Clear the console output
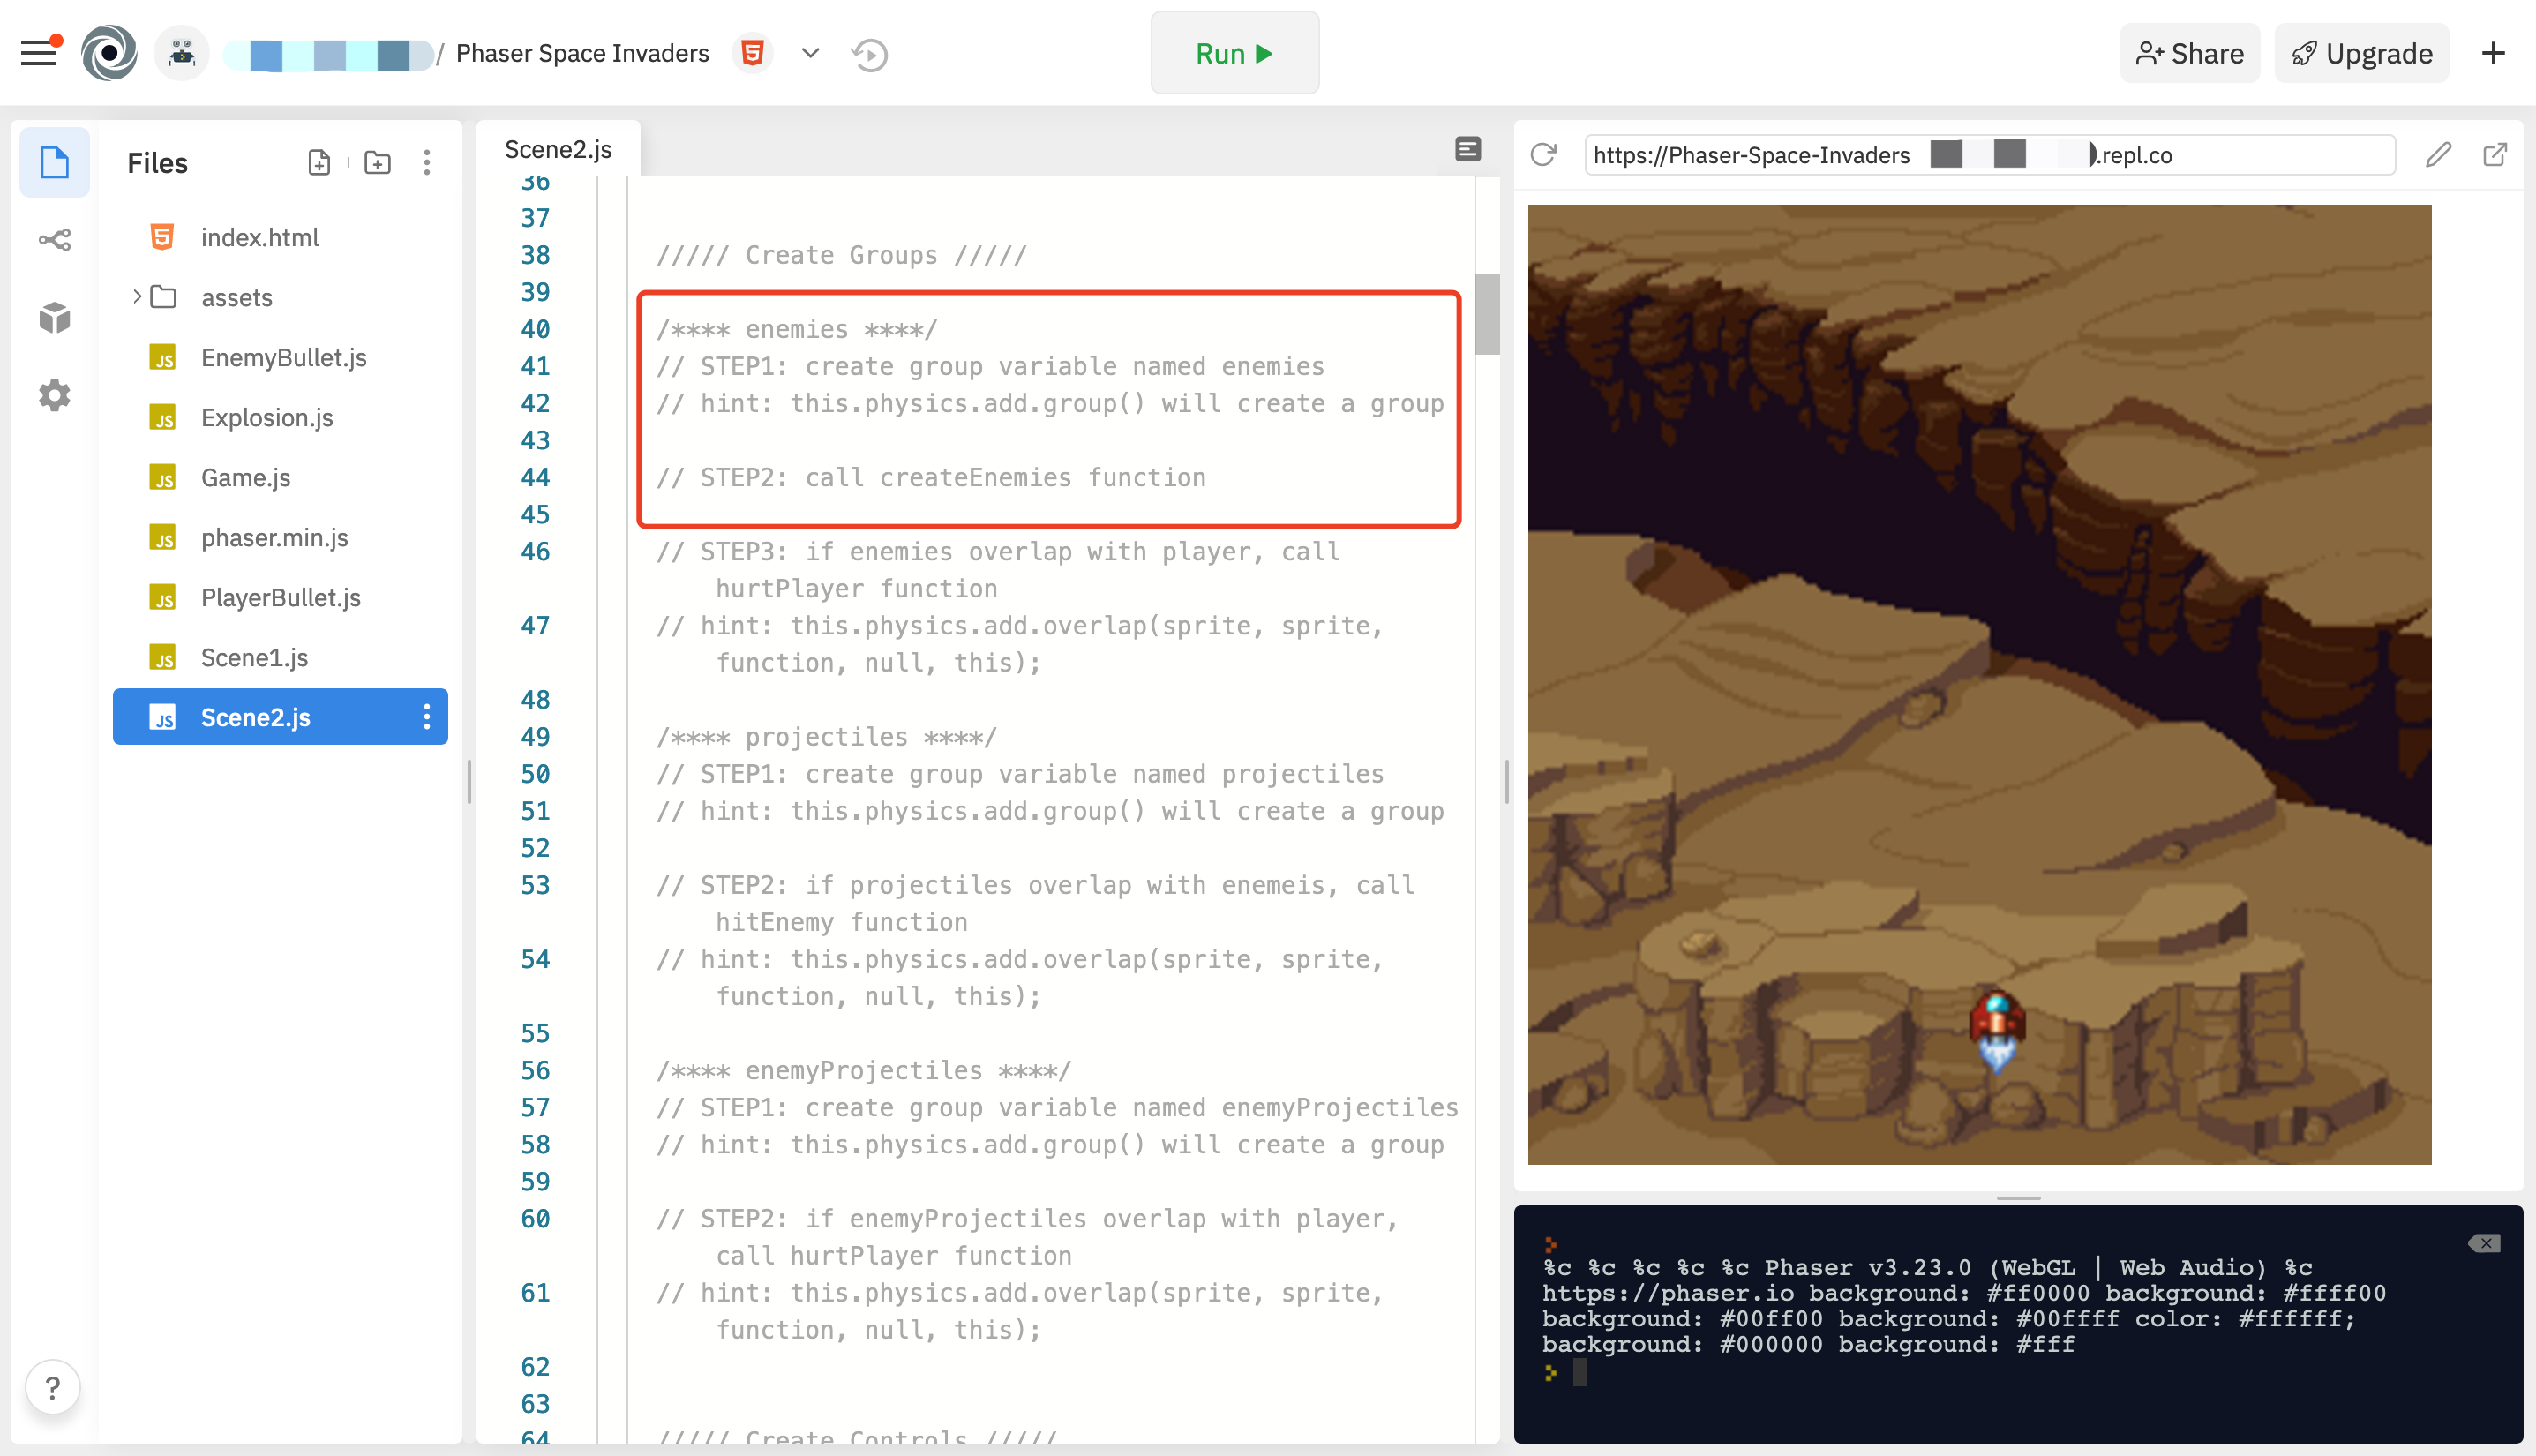Viewport: 2536px width, 1456px height. click(2483, 1243)
